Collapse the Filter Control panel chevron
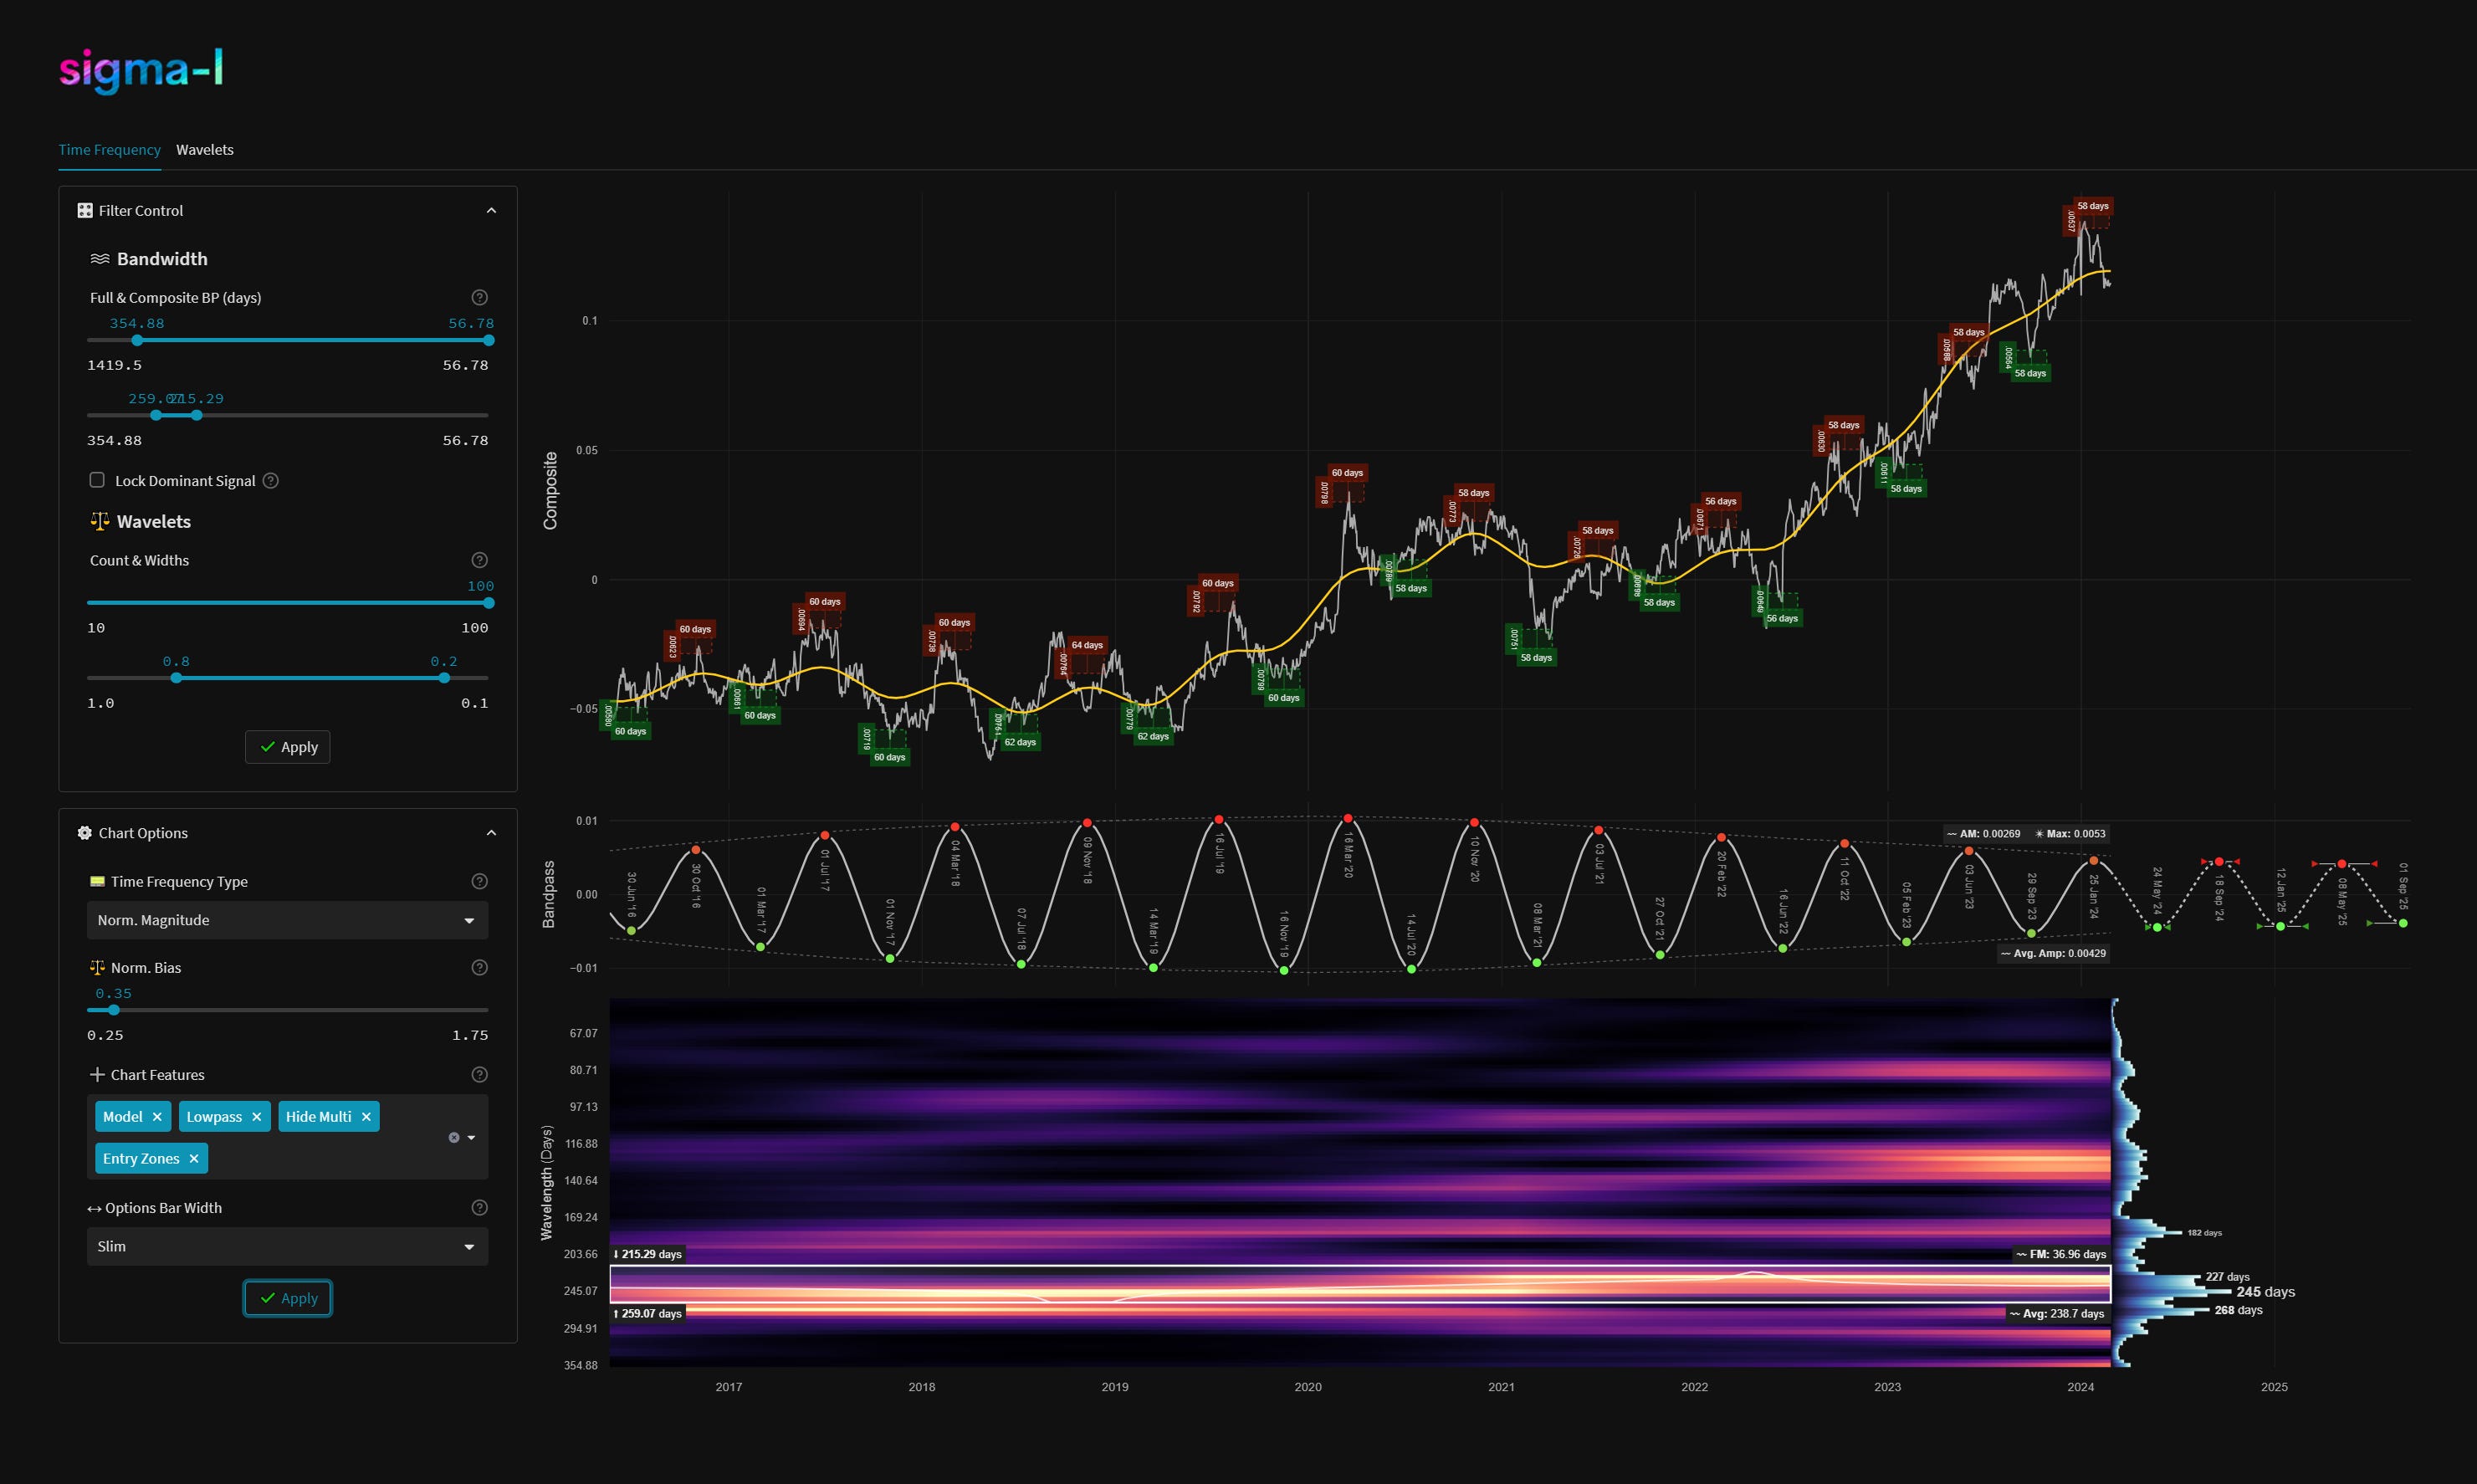The width and height of the screenshot is (2477, 1484). pos(491,211)
